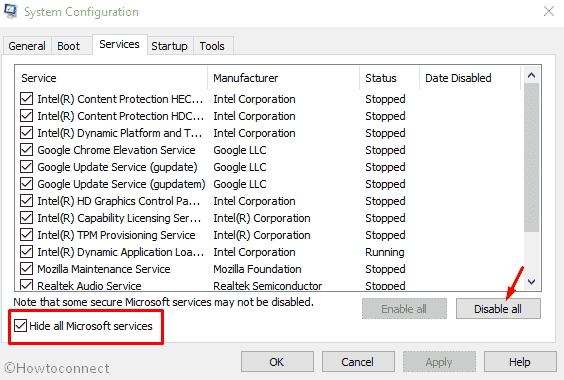Click the Cancel button
Viewport: 564px width, 380px height.
click(358, 362)
